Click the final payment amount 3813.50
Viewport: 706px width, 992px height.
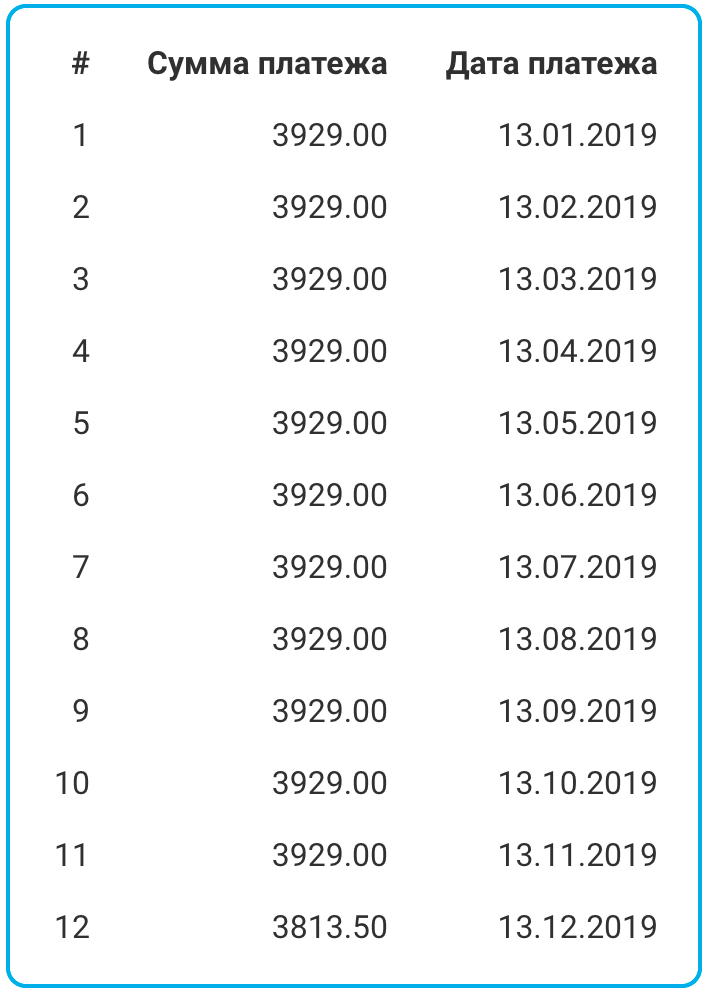330,927
